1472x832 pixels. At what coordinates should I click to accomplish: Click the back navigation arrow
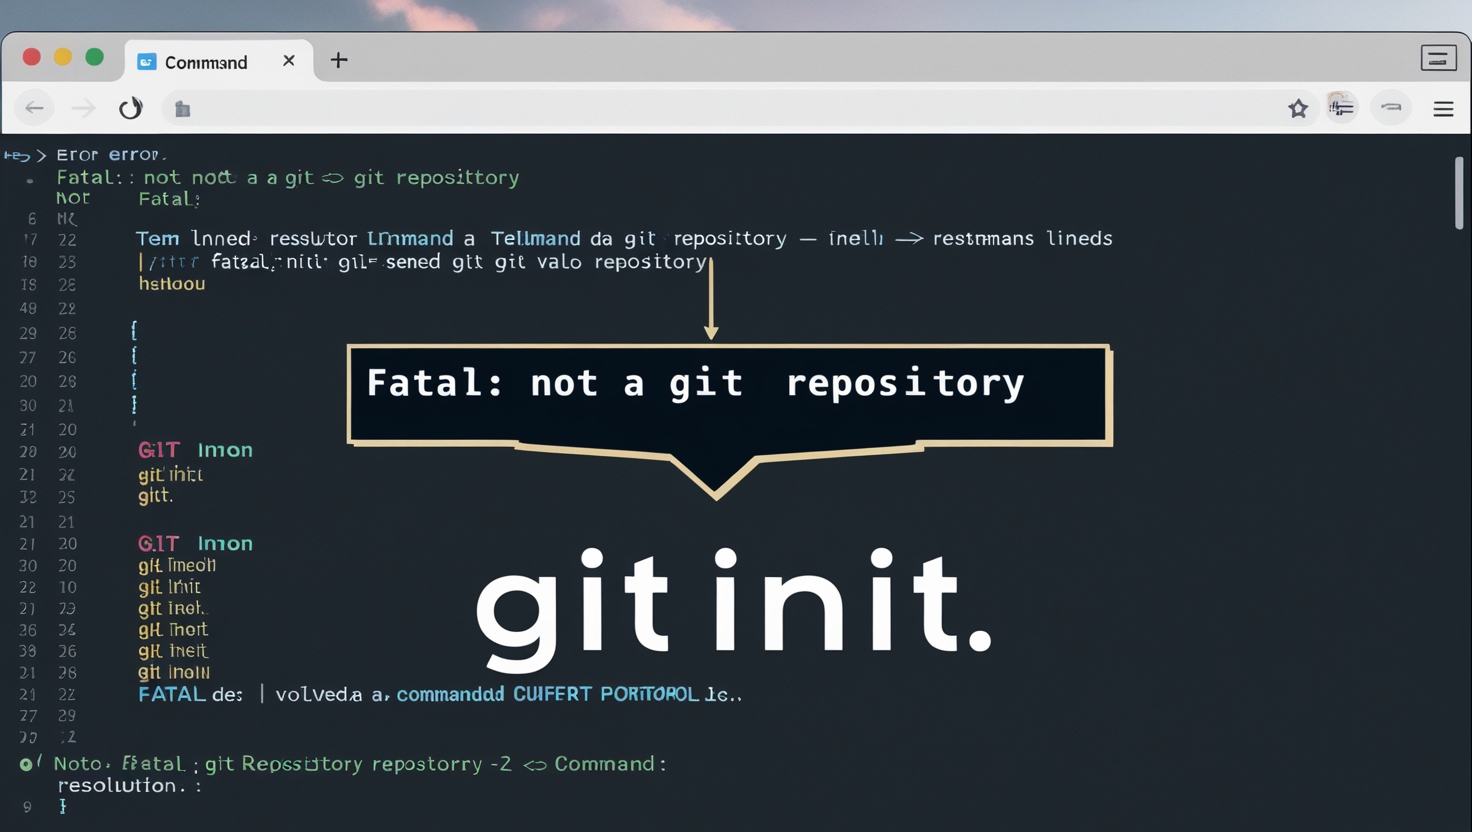tap(35, 108)
